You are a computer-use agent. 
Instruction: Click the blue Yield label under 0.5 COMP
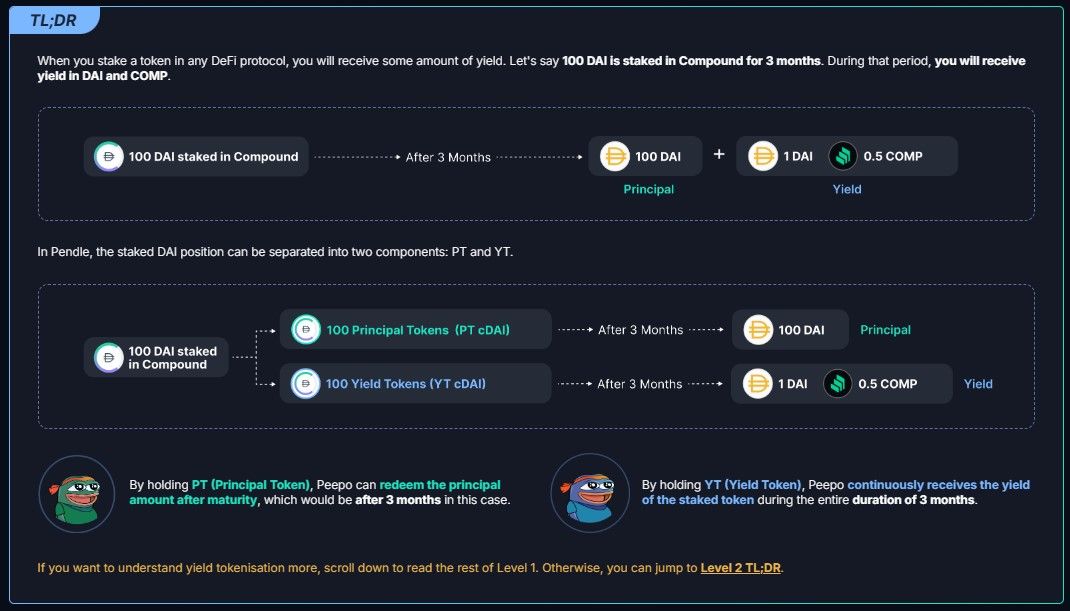(x=847, y=189)
